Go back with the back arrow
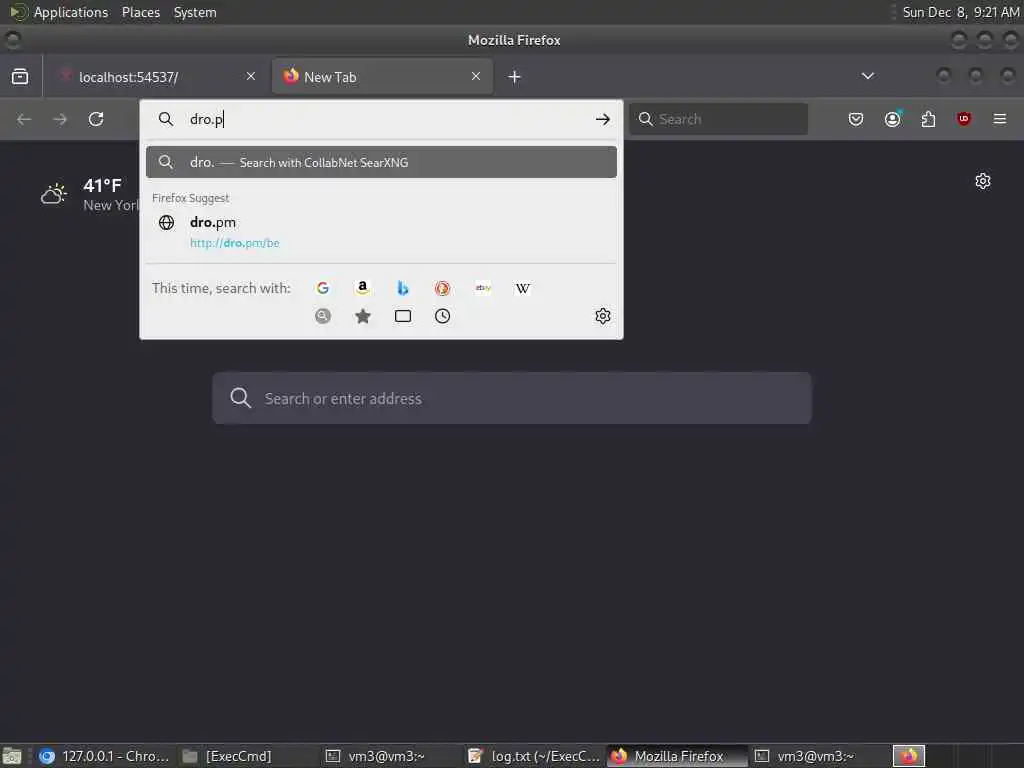1024x768 pixels. (24, 119)
